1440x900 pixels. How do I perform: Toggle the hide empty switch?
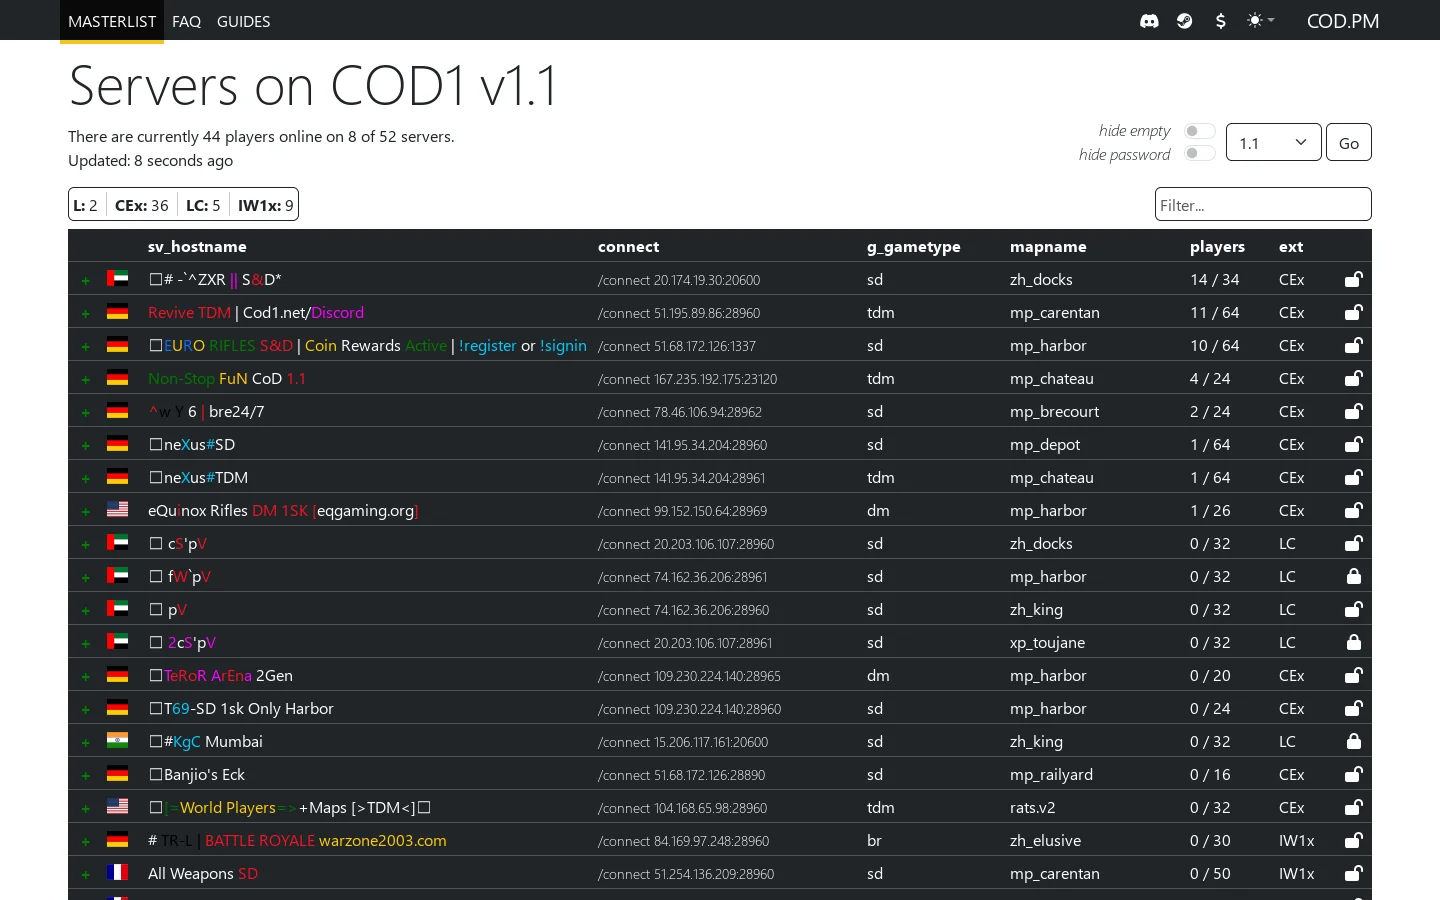[x=1200, y=131]
